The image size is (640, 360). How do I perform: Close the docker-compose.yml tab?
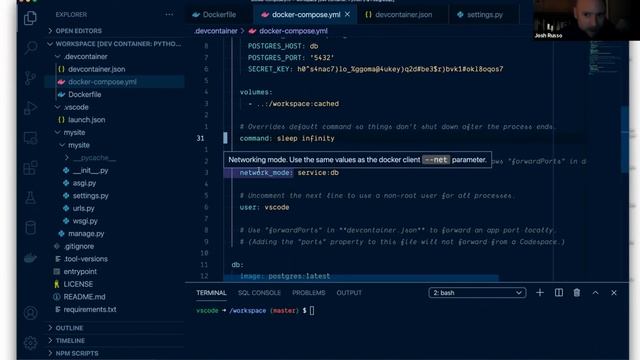pyautogui.click(x=347, y=14)
